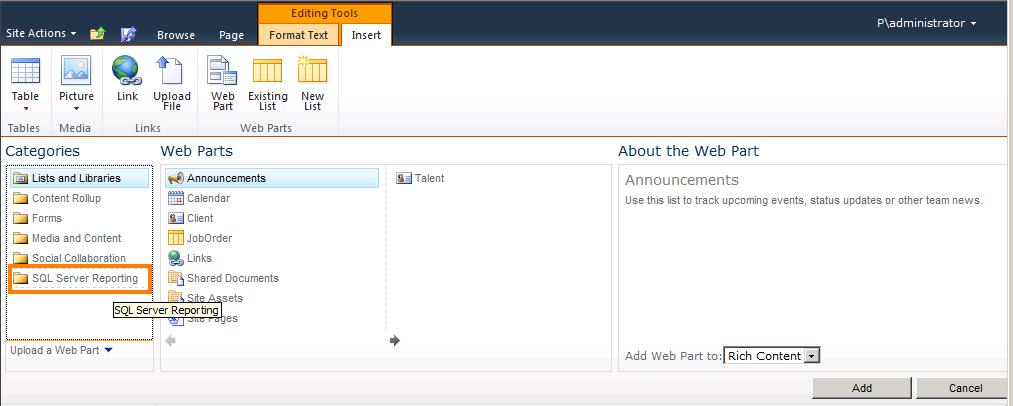Click the SQL Server Reporting folder icon
1013x406 pixels.
[21, 279]
